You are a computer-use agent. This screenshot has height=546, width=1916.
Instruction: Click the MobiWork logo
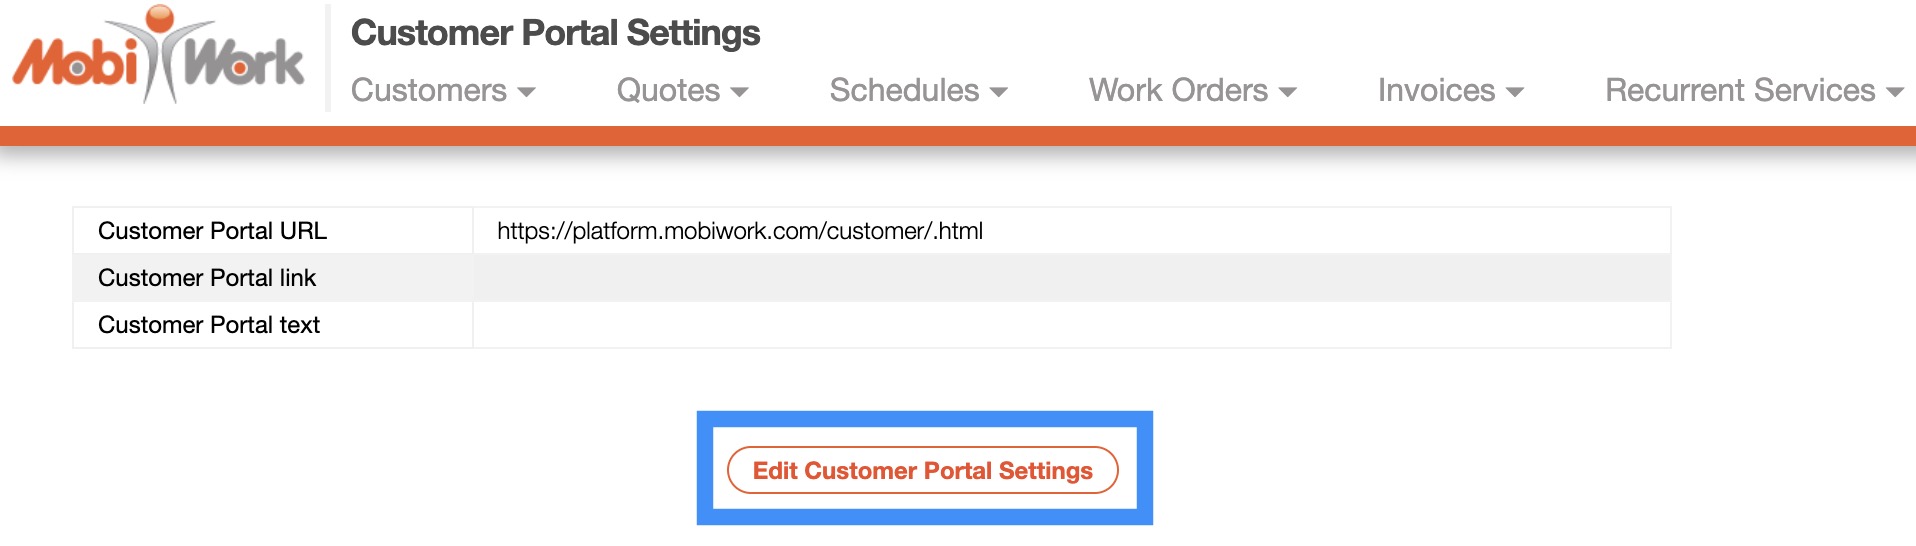[x=158, y=58]
